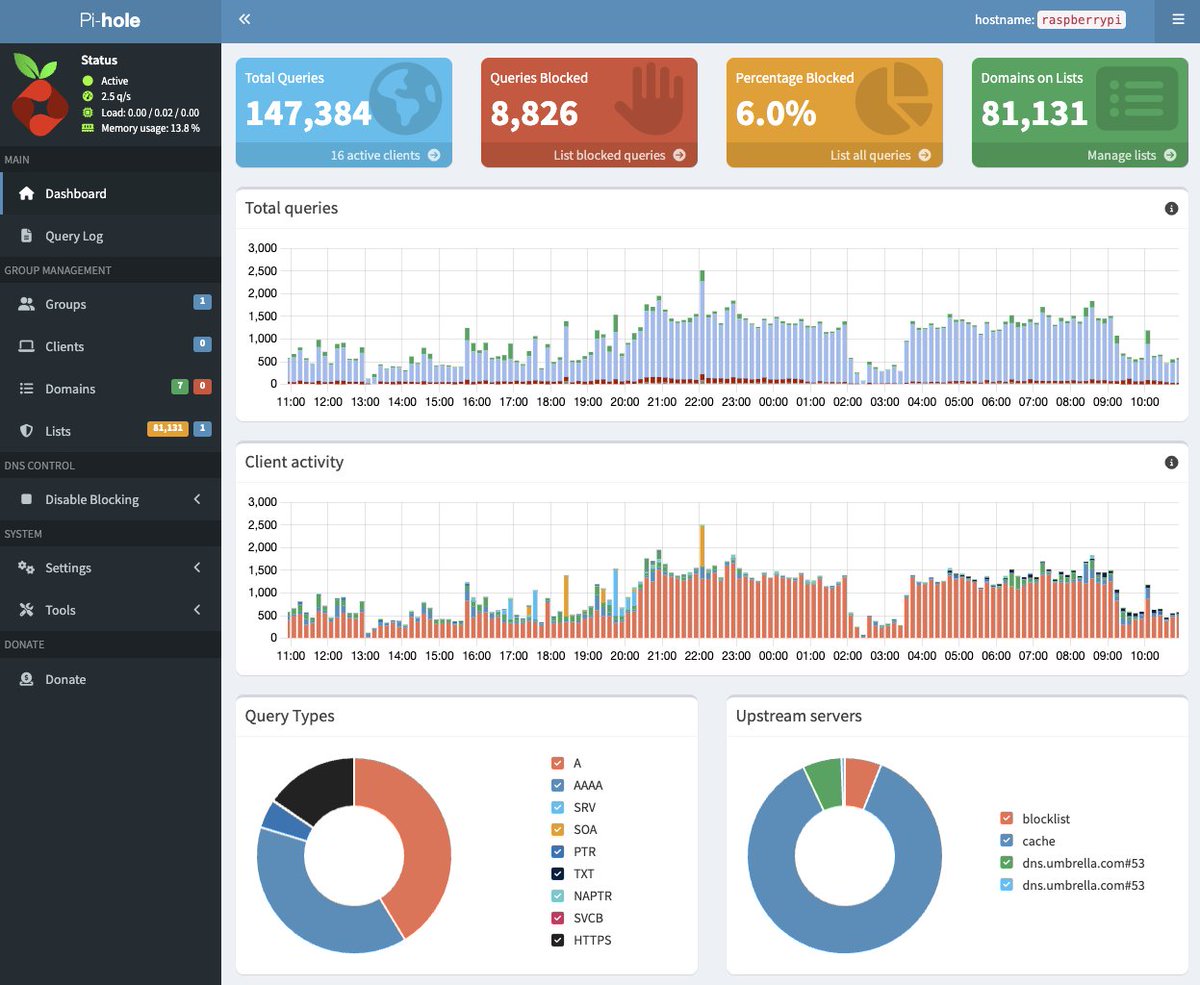Click the tall 22:00 bar in Total queries
The height and width of the screenshot is (985, 1200).
pyautogui.click(x=702, y=326)
